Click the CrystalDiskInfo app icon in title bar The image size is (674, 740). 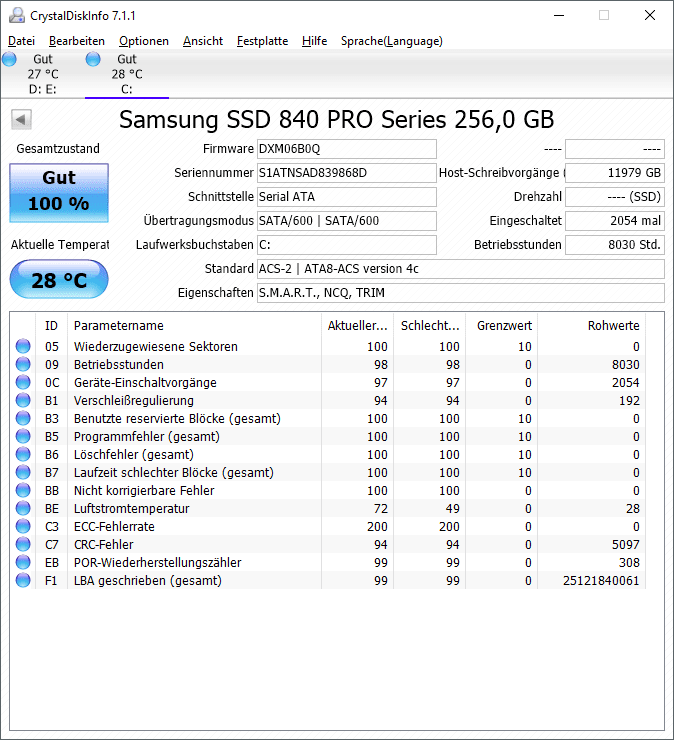point(17,16)
